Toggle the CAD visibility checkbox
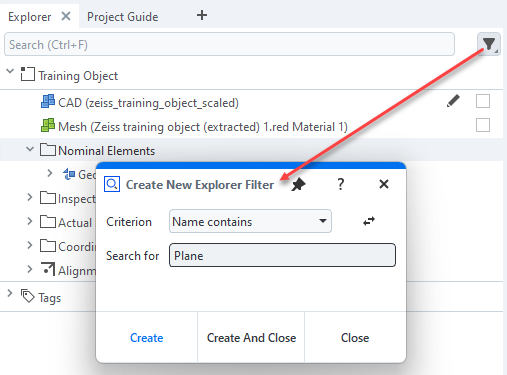The image size is (507, 375). point(483,101)
